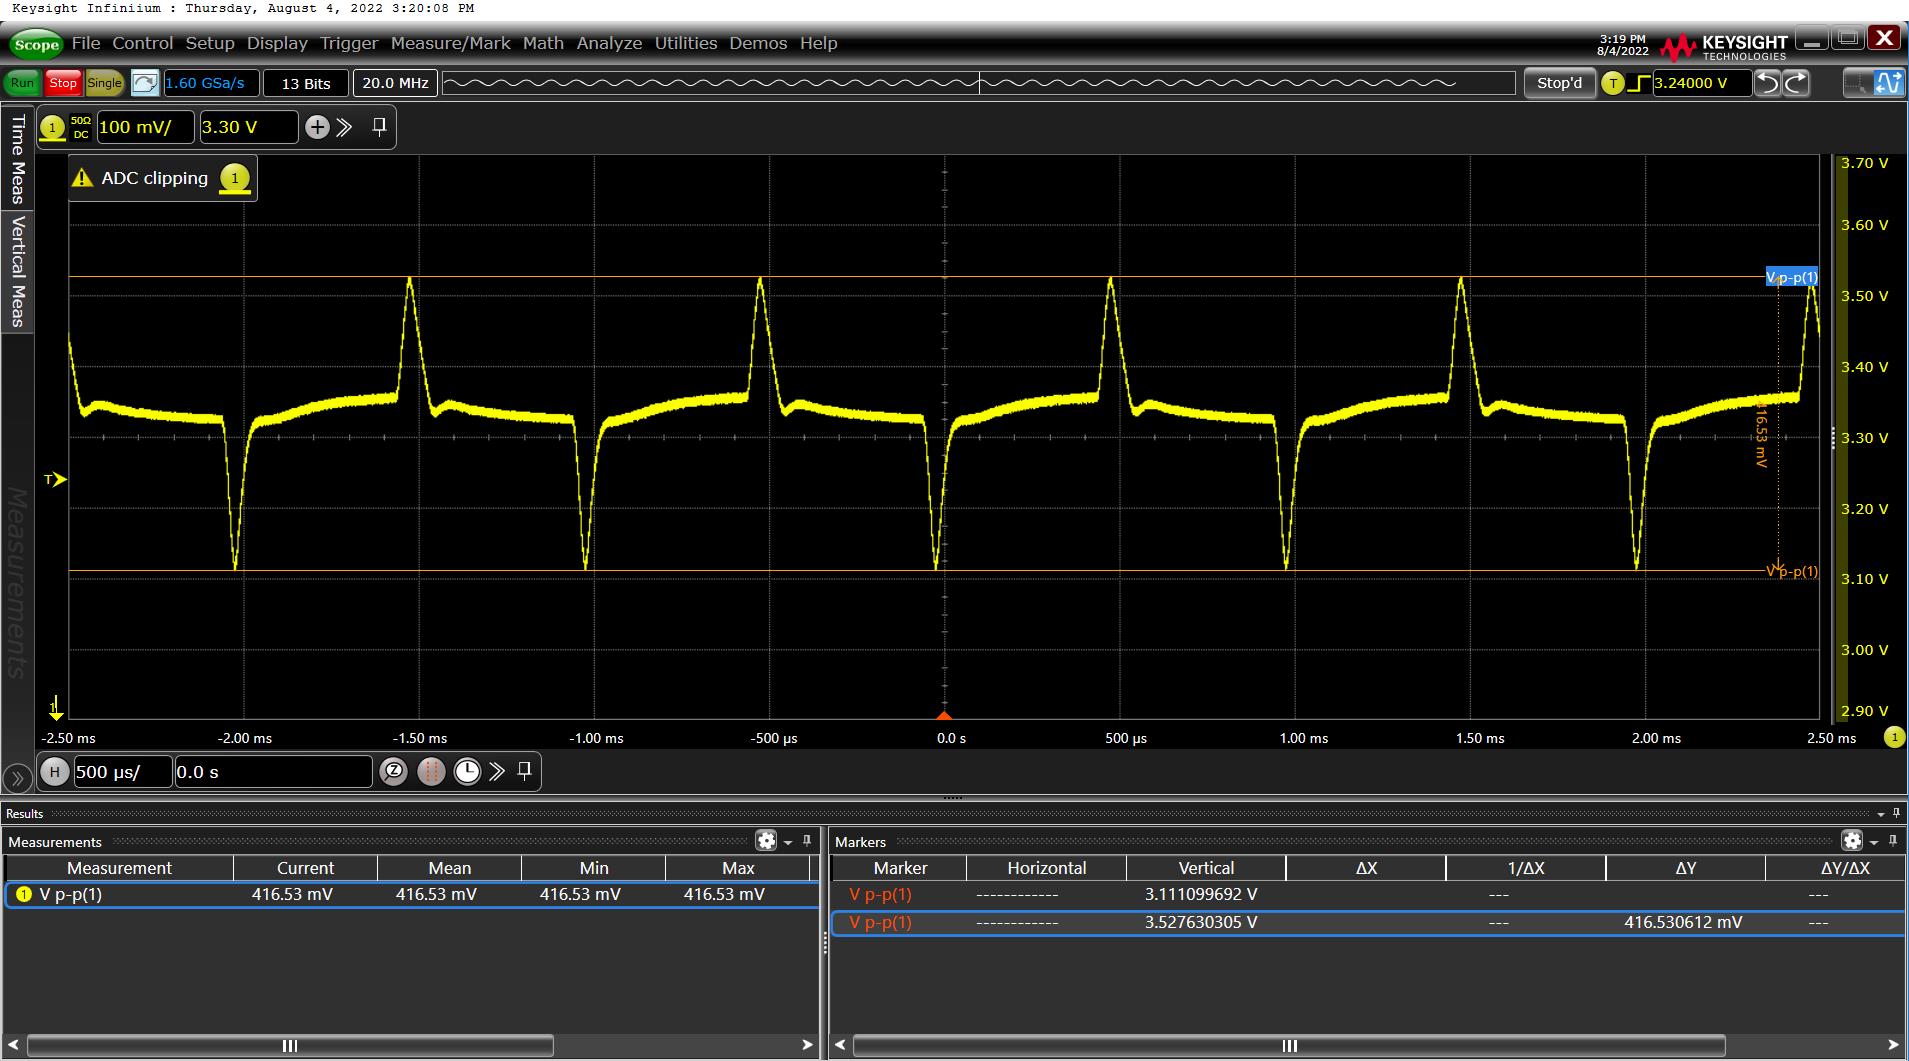This screenshot has width=1909, height=1061.
Task: Edit the 500 µs/ timebase scale field
Action: 122,772
